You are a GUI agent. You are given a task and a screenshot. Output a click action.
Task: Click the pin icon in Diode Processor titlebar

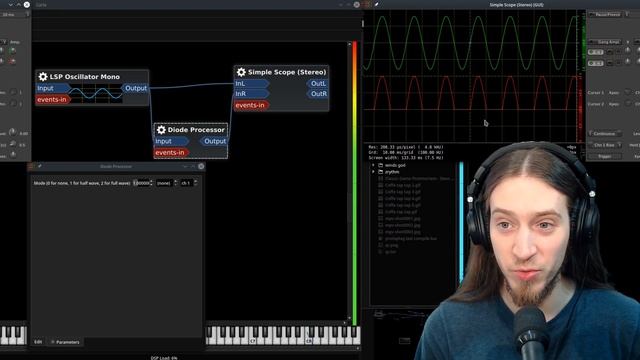click(x=40, y=167)
